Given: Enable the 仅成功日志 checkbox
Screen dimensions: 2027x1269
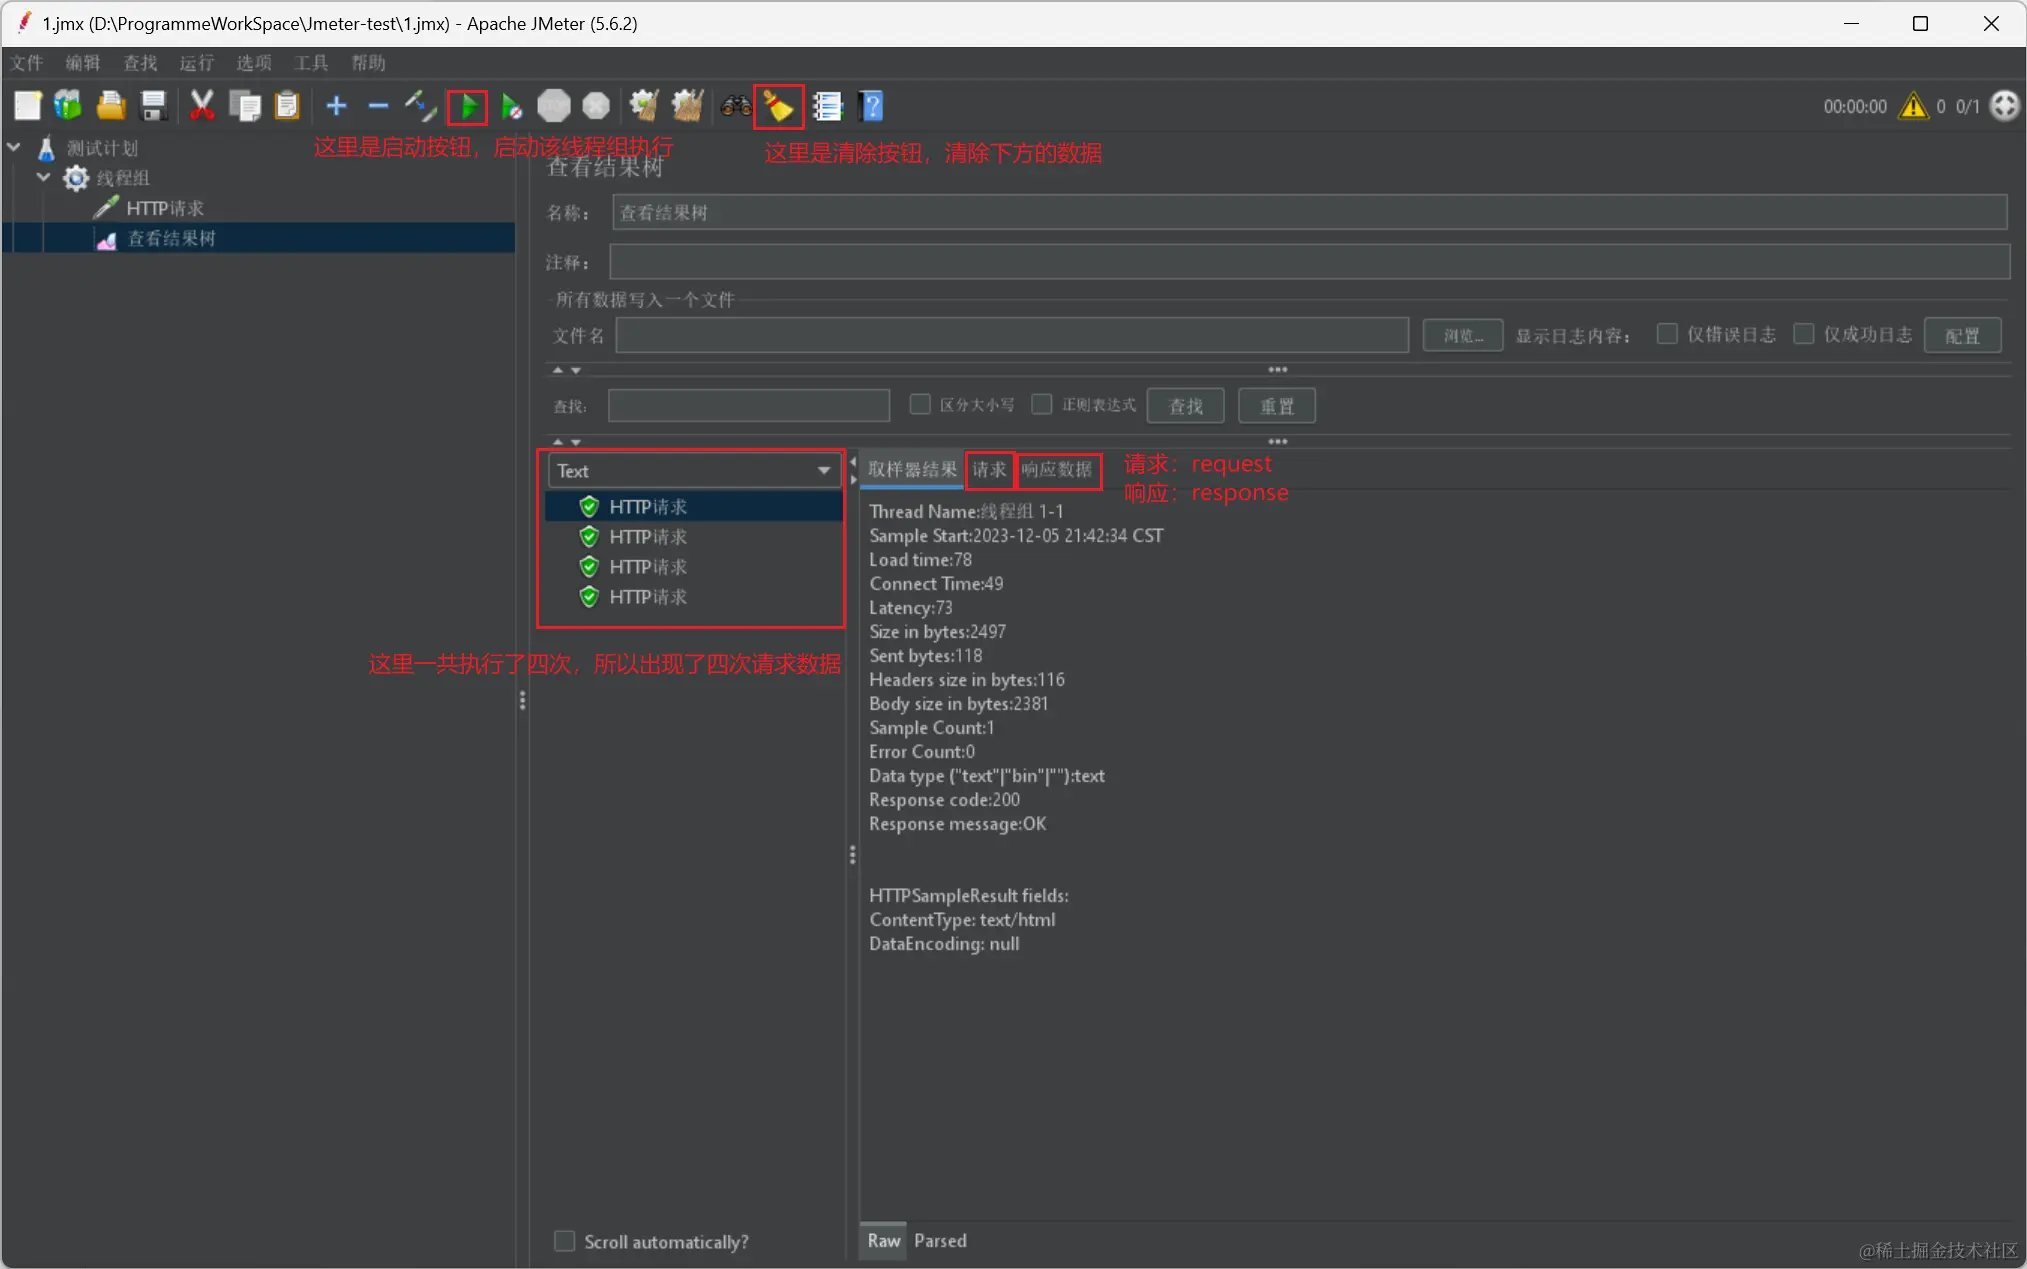Looking at the screenshot, I should pyautogui.click(x=1803, y=334).
